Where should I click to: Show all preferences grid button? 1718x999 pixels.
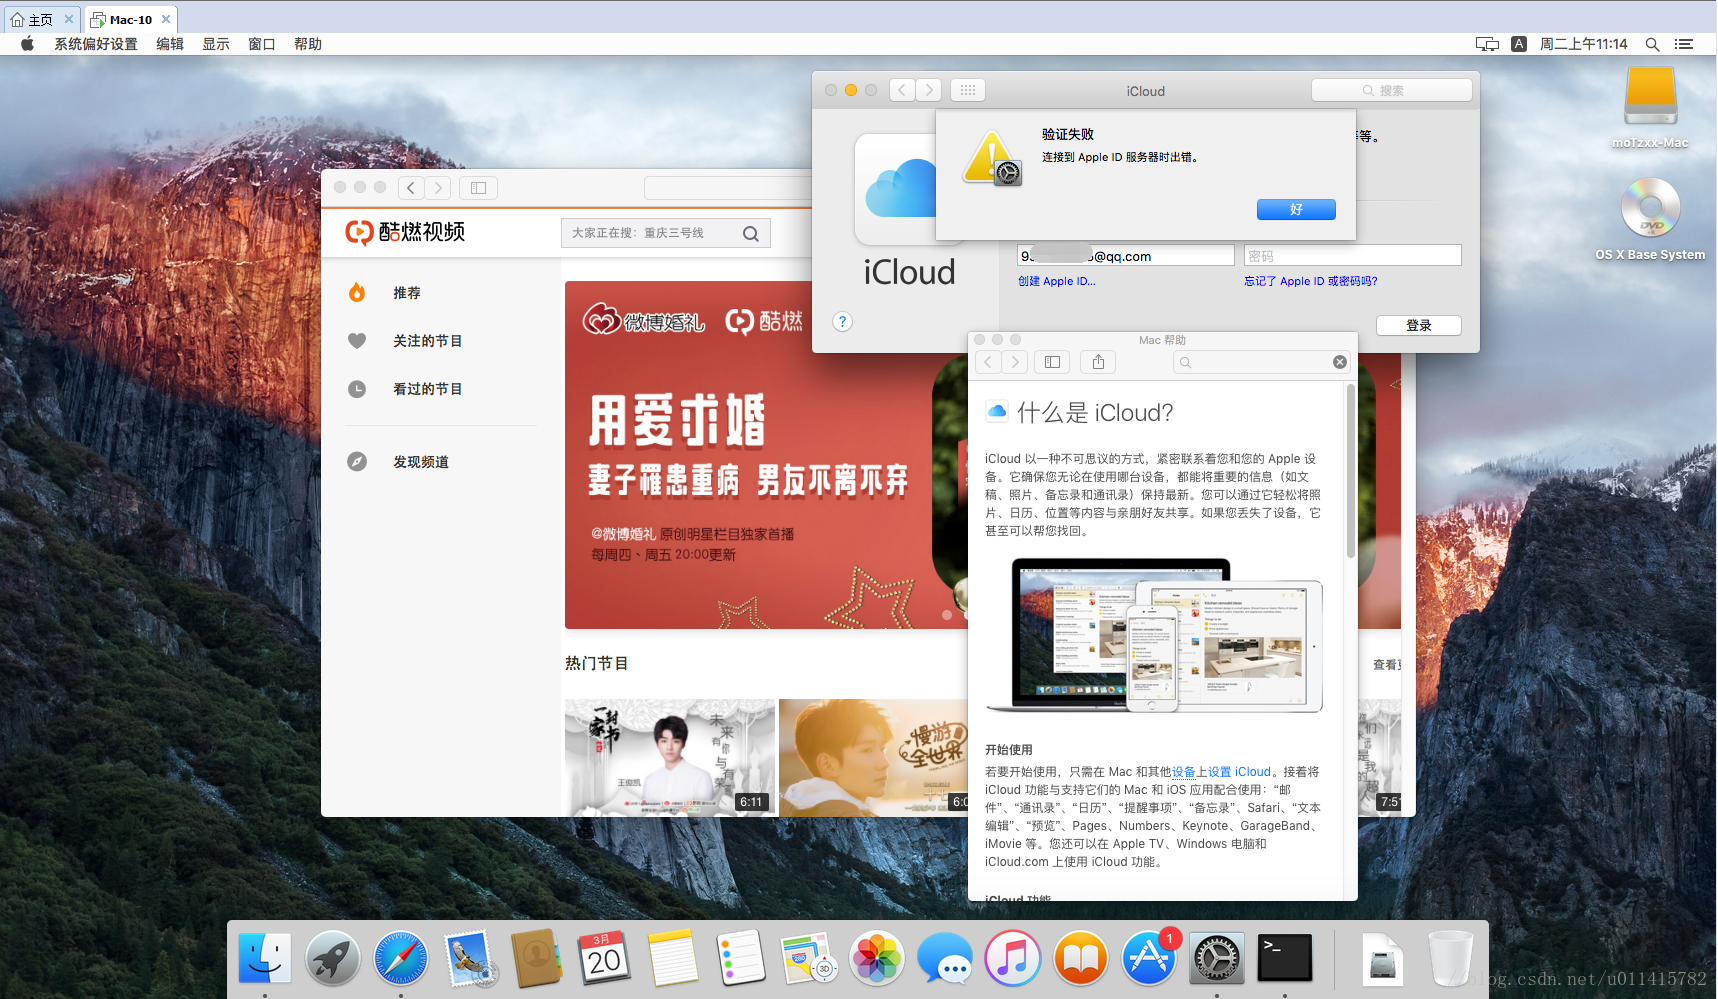click(967, 90)
